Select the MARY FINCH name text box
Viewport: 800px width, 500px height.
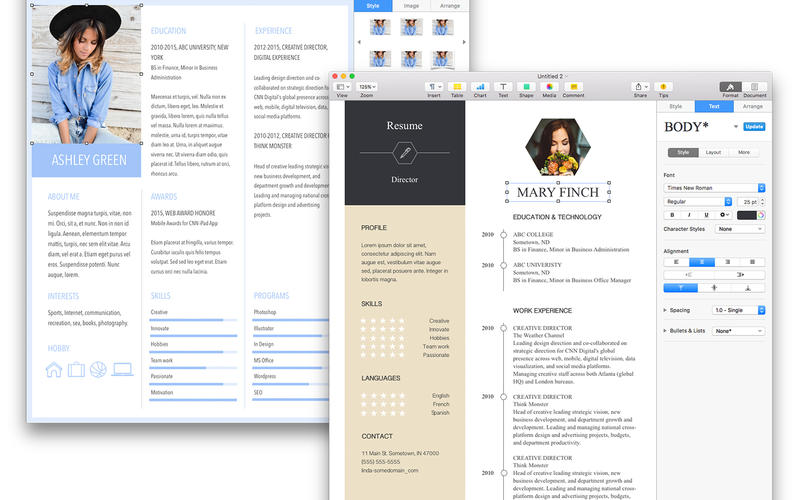(558, 192)
